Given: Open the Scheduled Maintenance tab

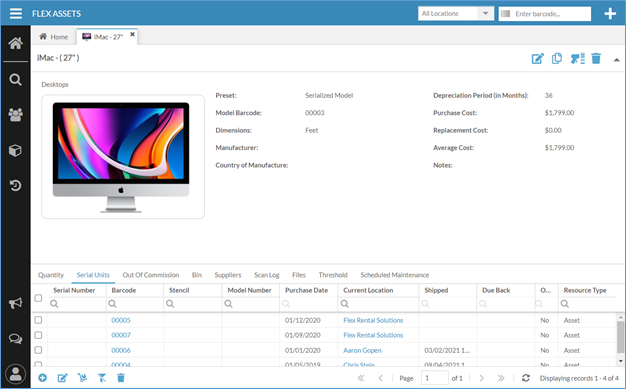Looking at the screenshot, I should [394, 275].
